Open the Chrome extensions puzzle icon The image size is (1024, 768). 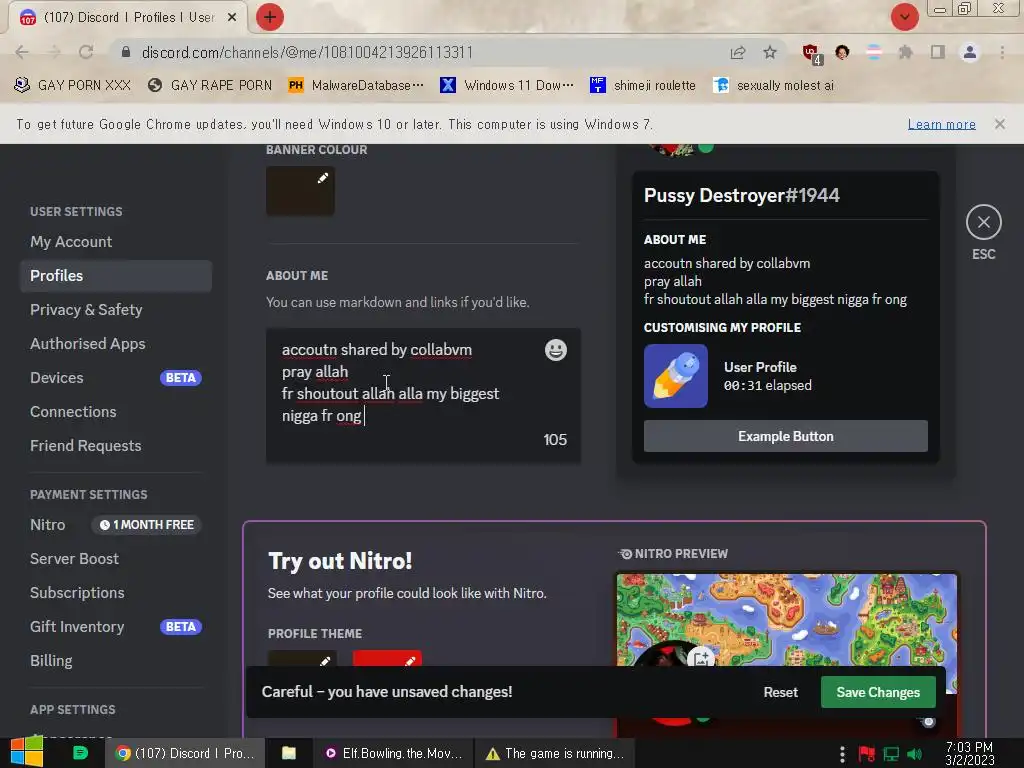pos(905,52)
